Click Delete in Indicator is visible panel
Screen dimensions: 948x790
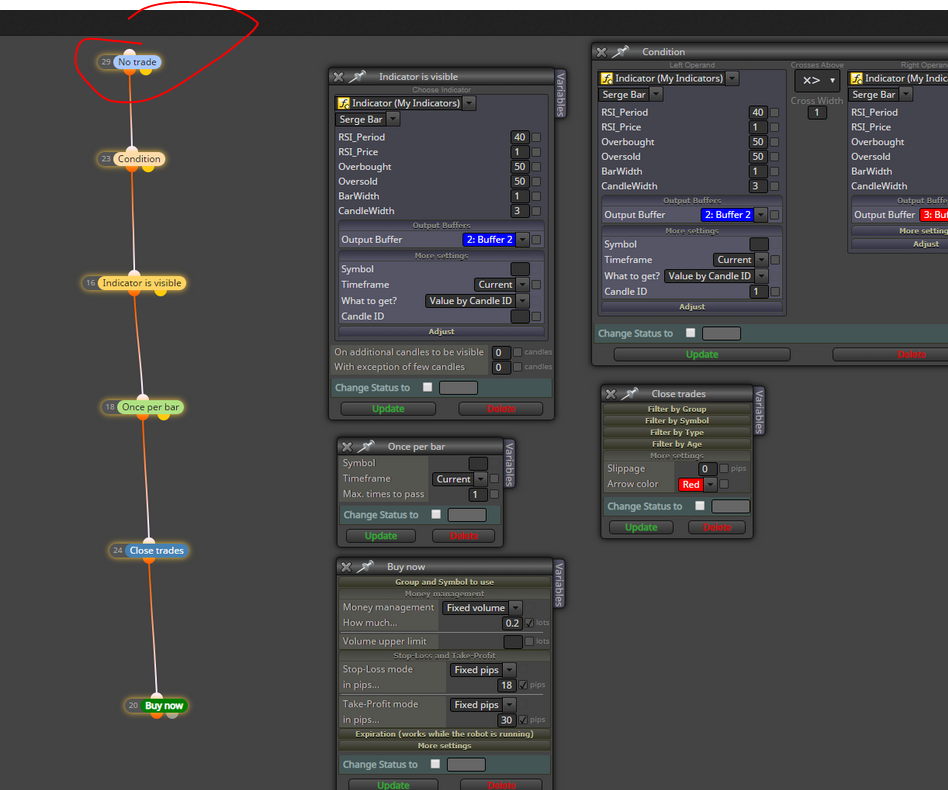coord(501,409)
